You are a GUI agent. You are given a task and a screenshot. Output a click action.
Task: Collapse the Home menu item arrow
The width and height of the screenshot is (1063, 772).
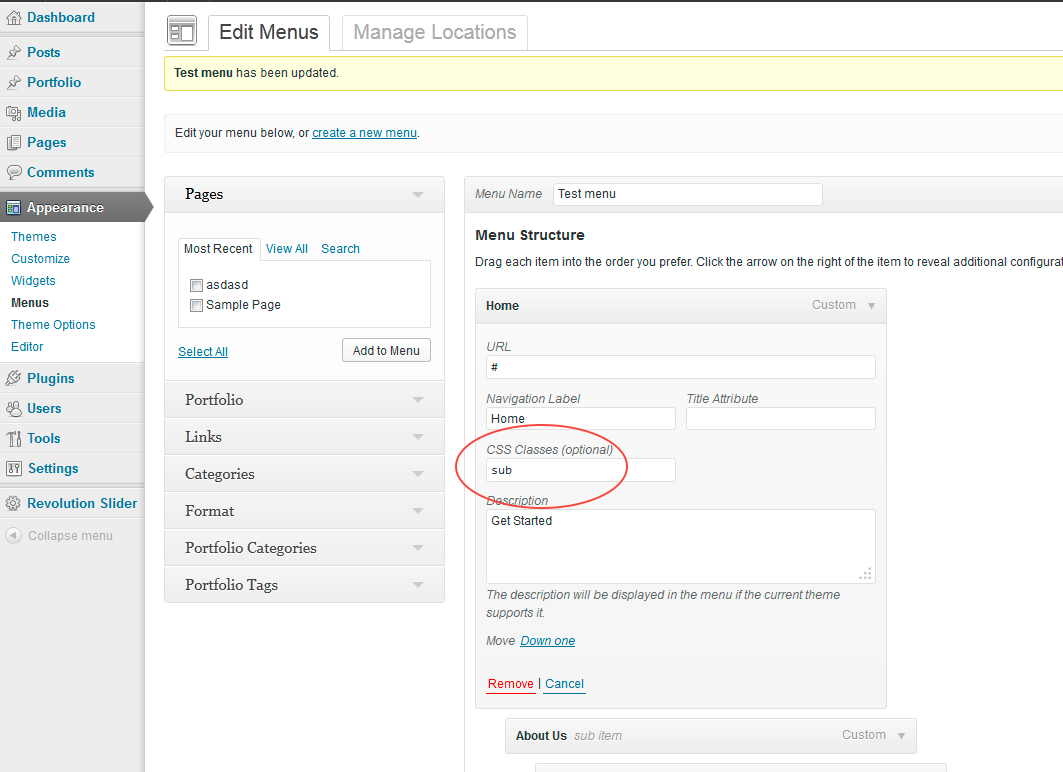pos(871,306)
